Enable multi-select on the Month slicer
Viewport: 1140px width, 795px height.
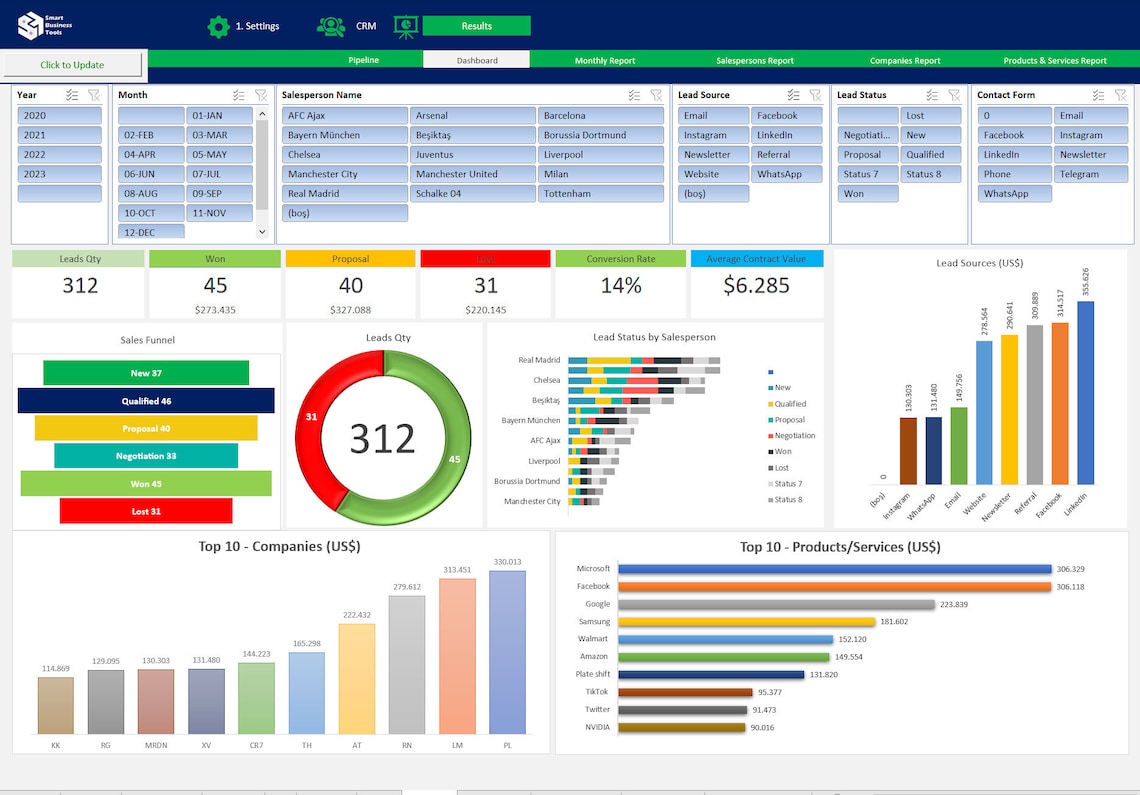point(238,94)
